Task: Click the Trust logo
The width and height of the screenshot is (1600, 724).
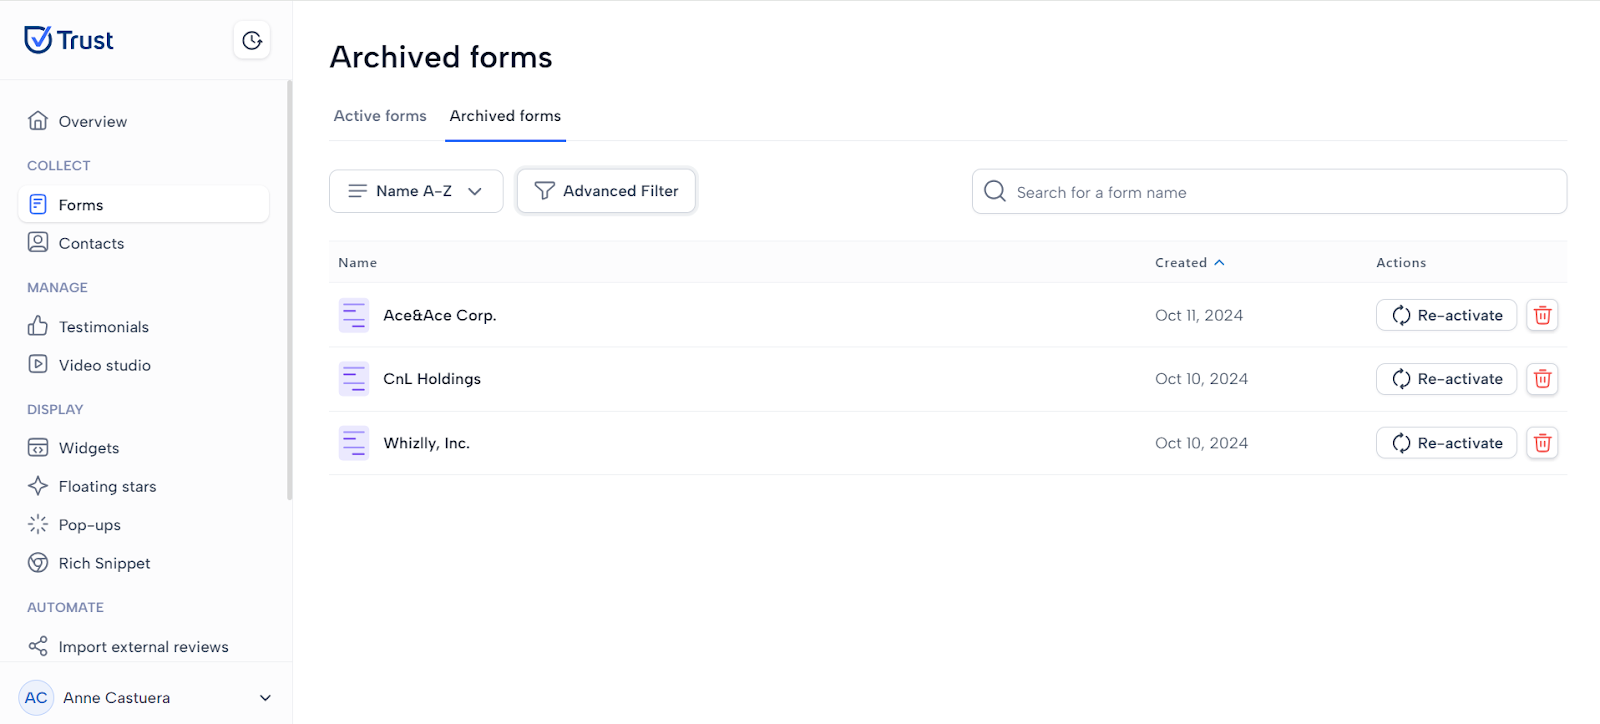Action: tap(69, 40)
